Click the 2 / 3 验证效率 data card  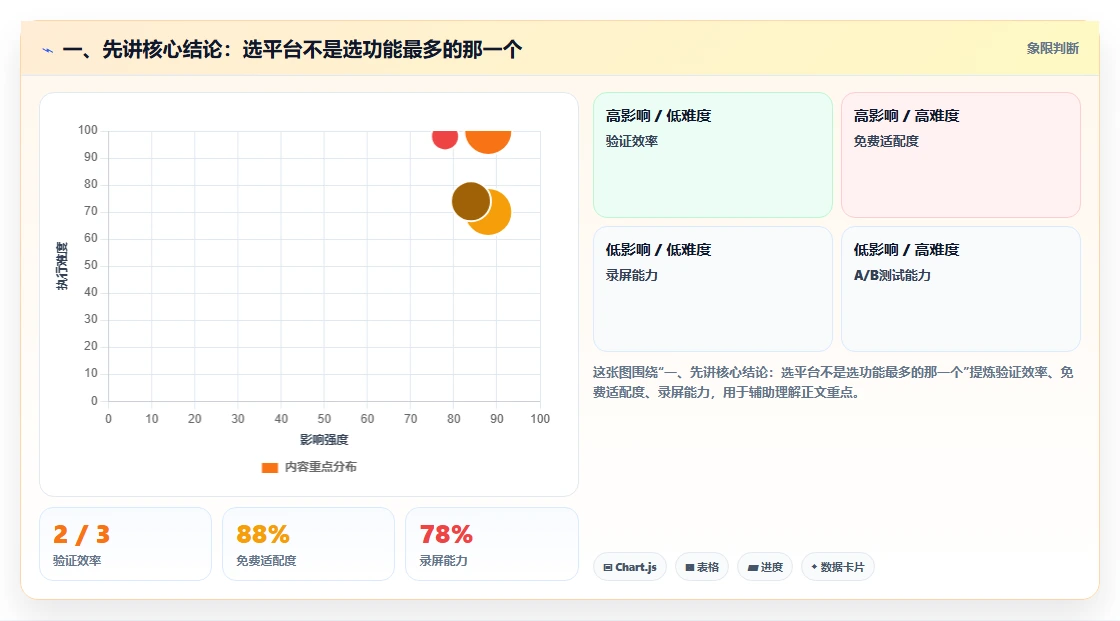tap(126, 544)
